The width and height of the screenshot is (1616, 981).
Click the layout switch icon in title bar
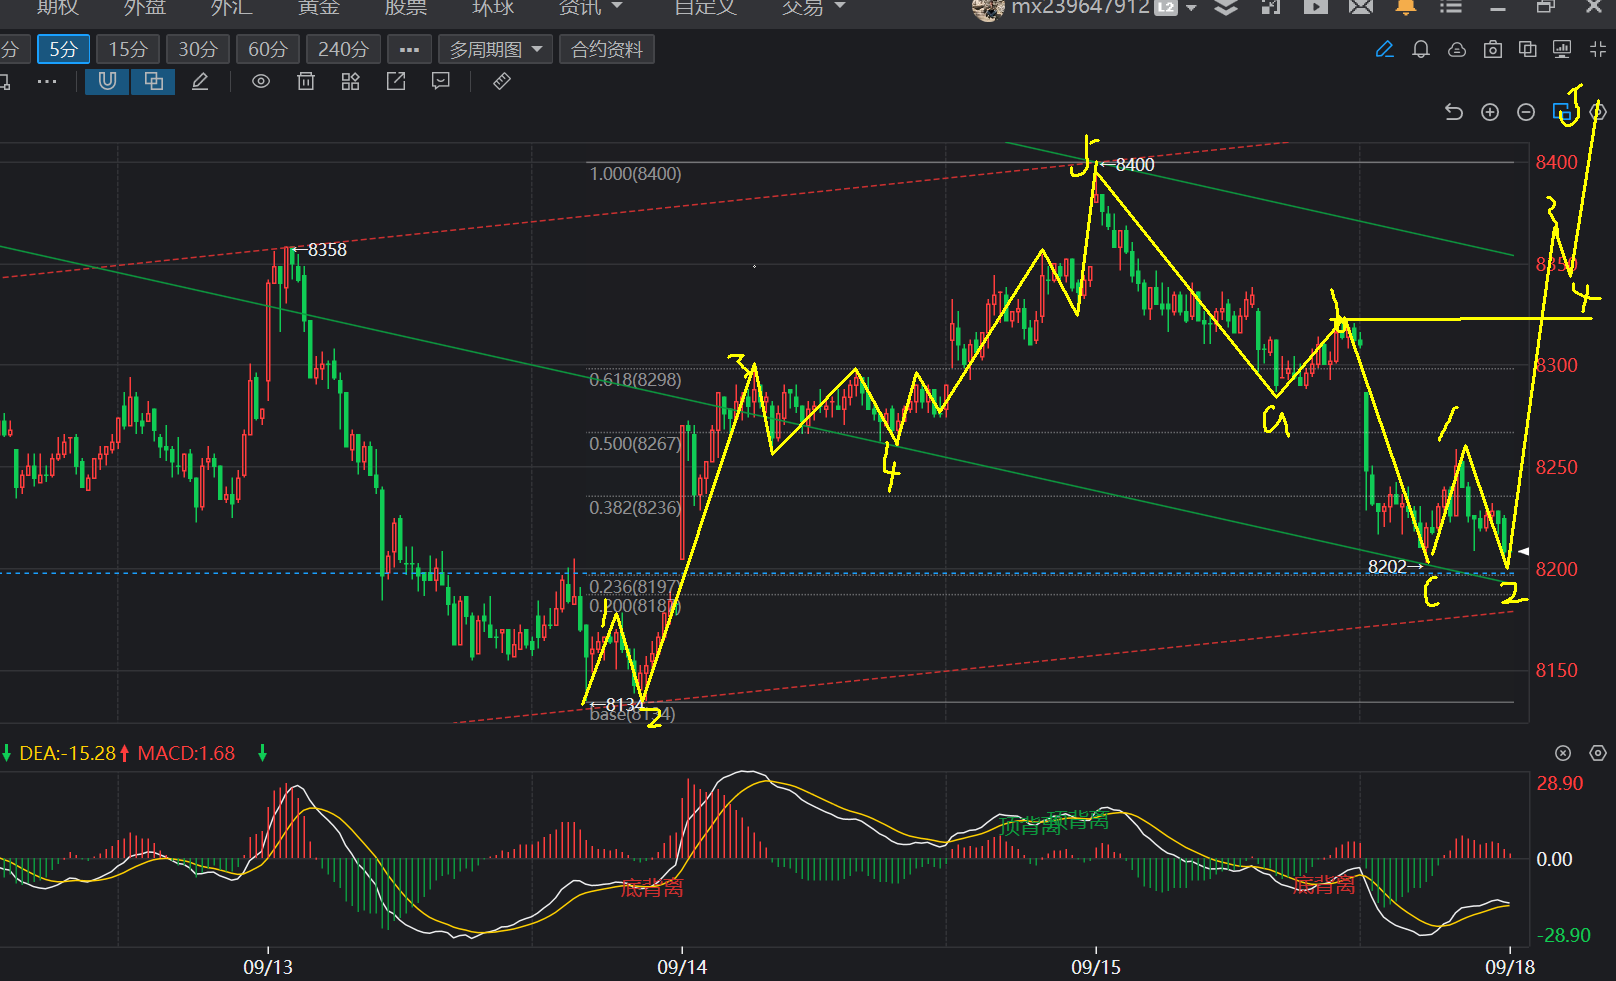click(x=1271, y=8)
